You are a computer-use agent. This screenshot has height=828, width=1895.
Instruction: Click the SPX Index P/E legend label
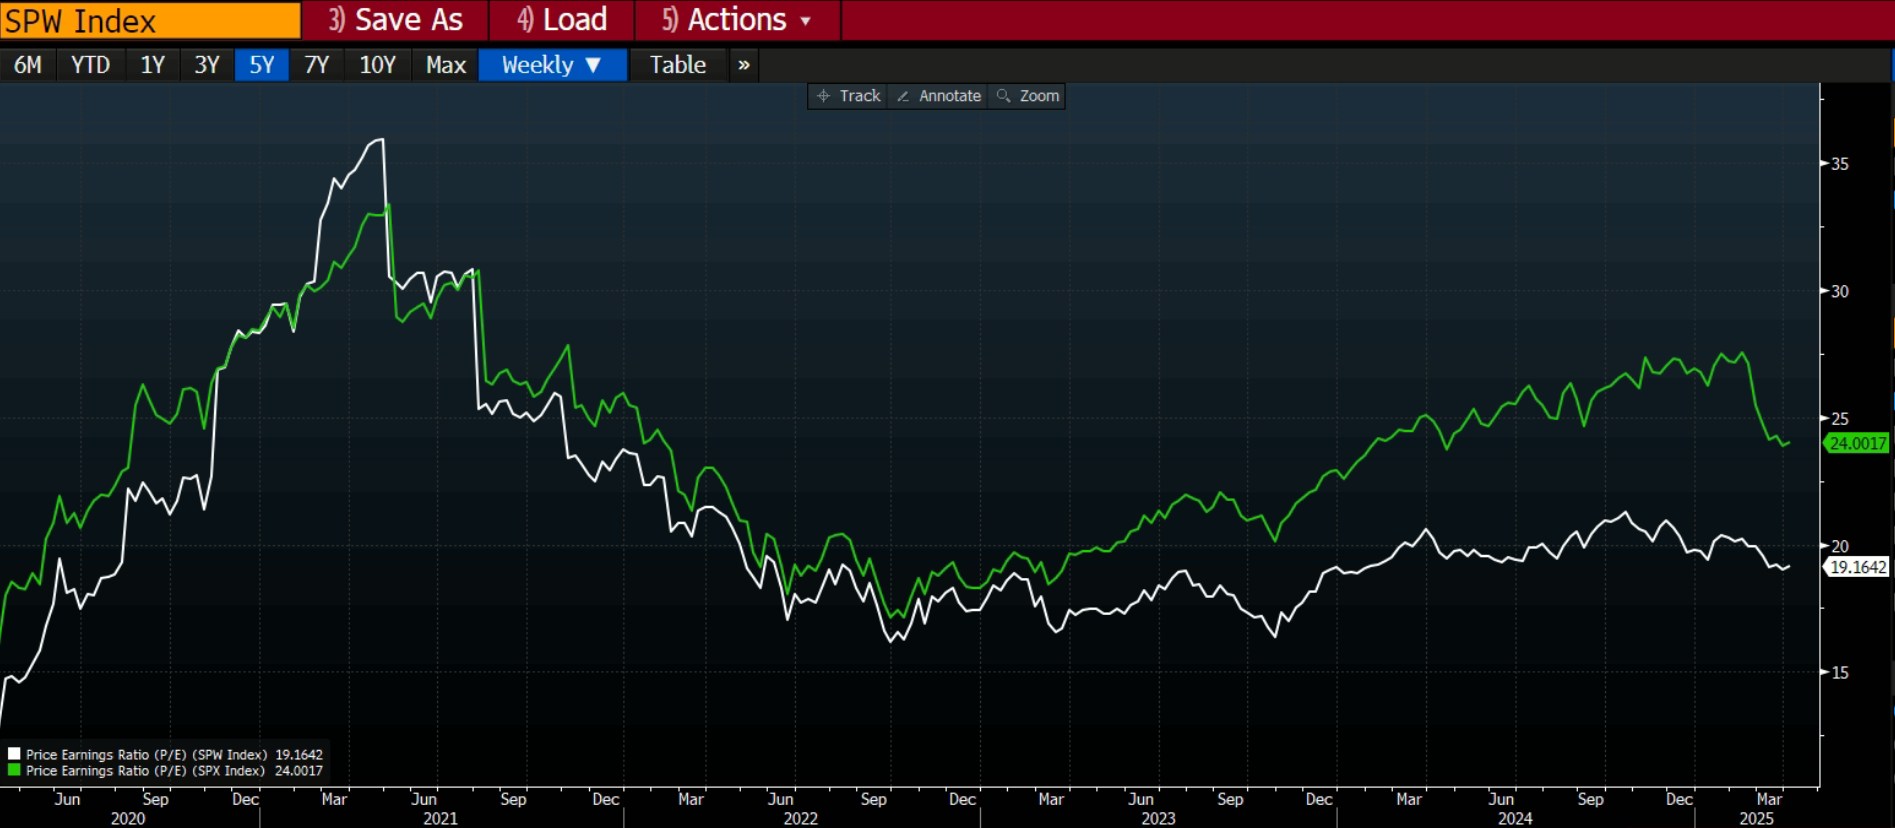click(x=146, y=770)
